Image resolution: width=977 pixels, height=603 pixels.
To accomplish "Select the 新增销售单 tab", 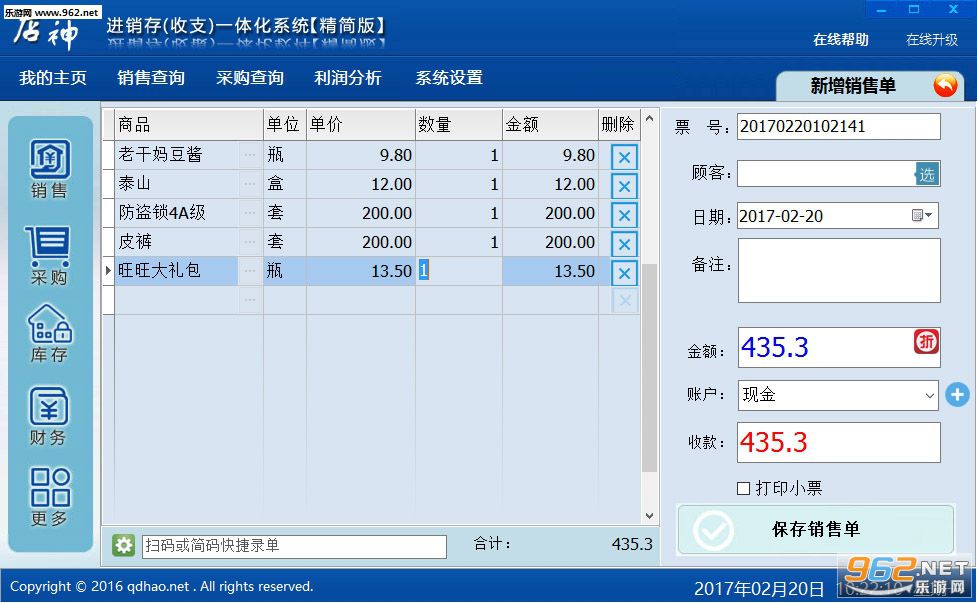I will point(870,86).
